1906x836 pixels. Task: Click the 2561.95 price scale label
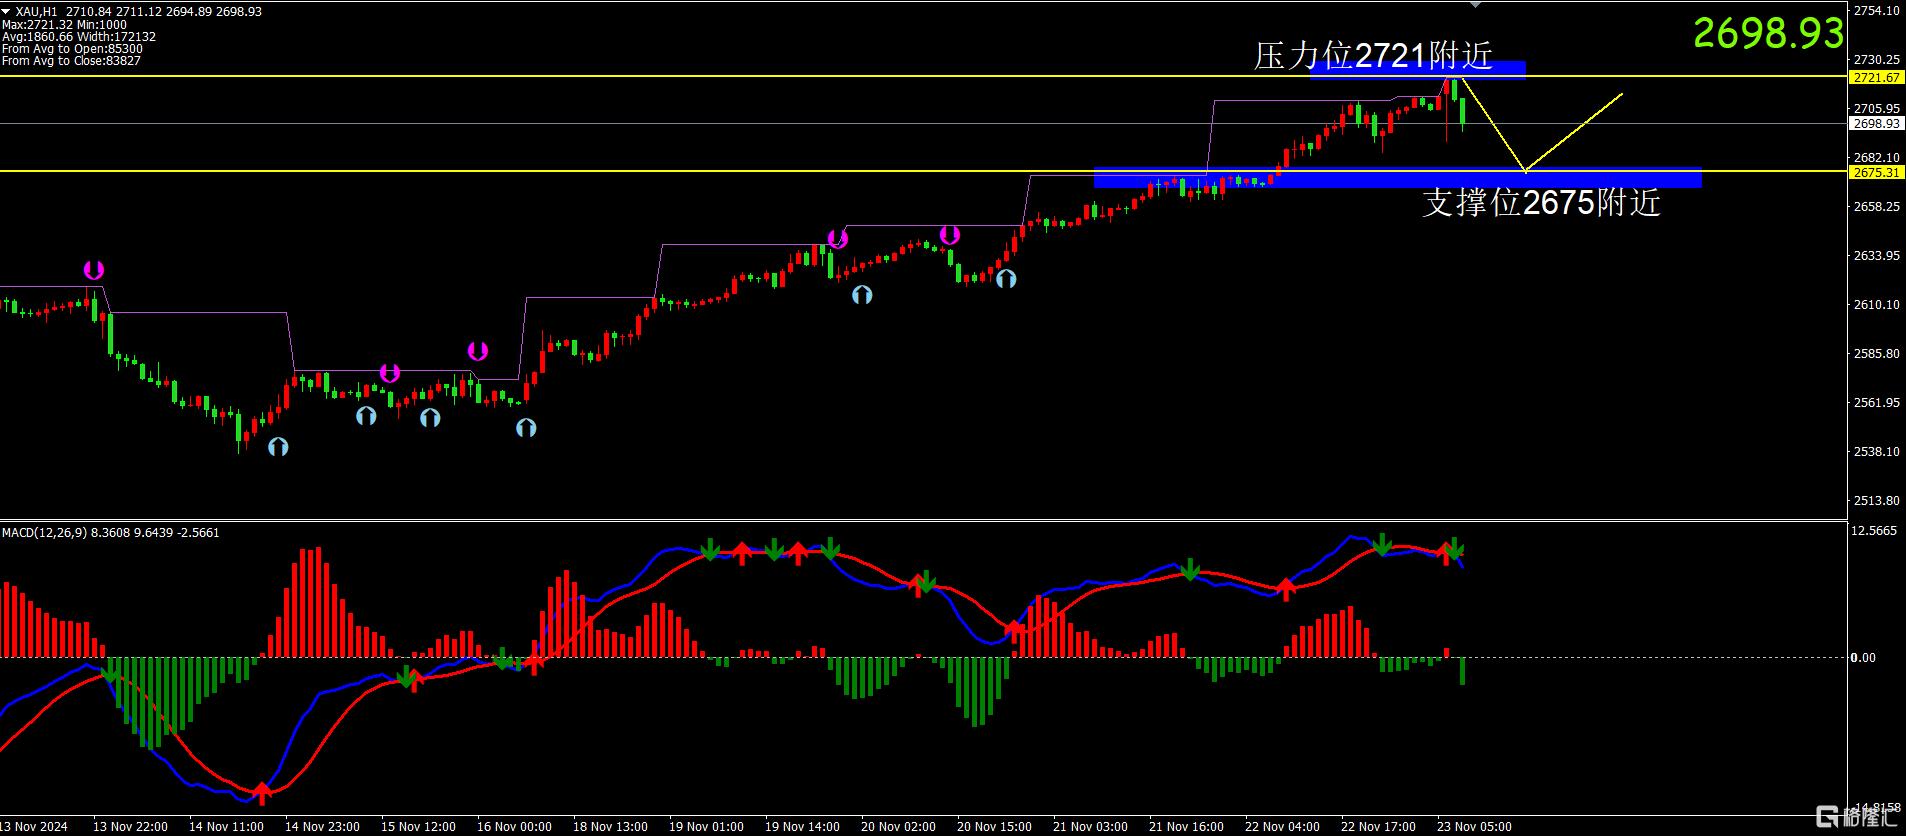coord(1876,403)
